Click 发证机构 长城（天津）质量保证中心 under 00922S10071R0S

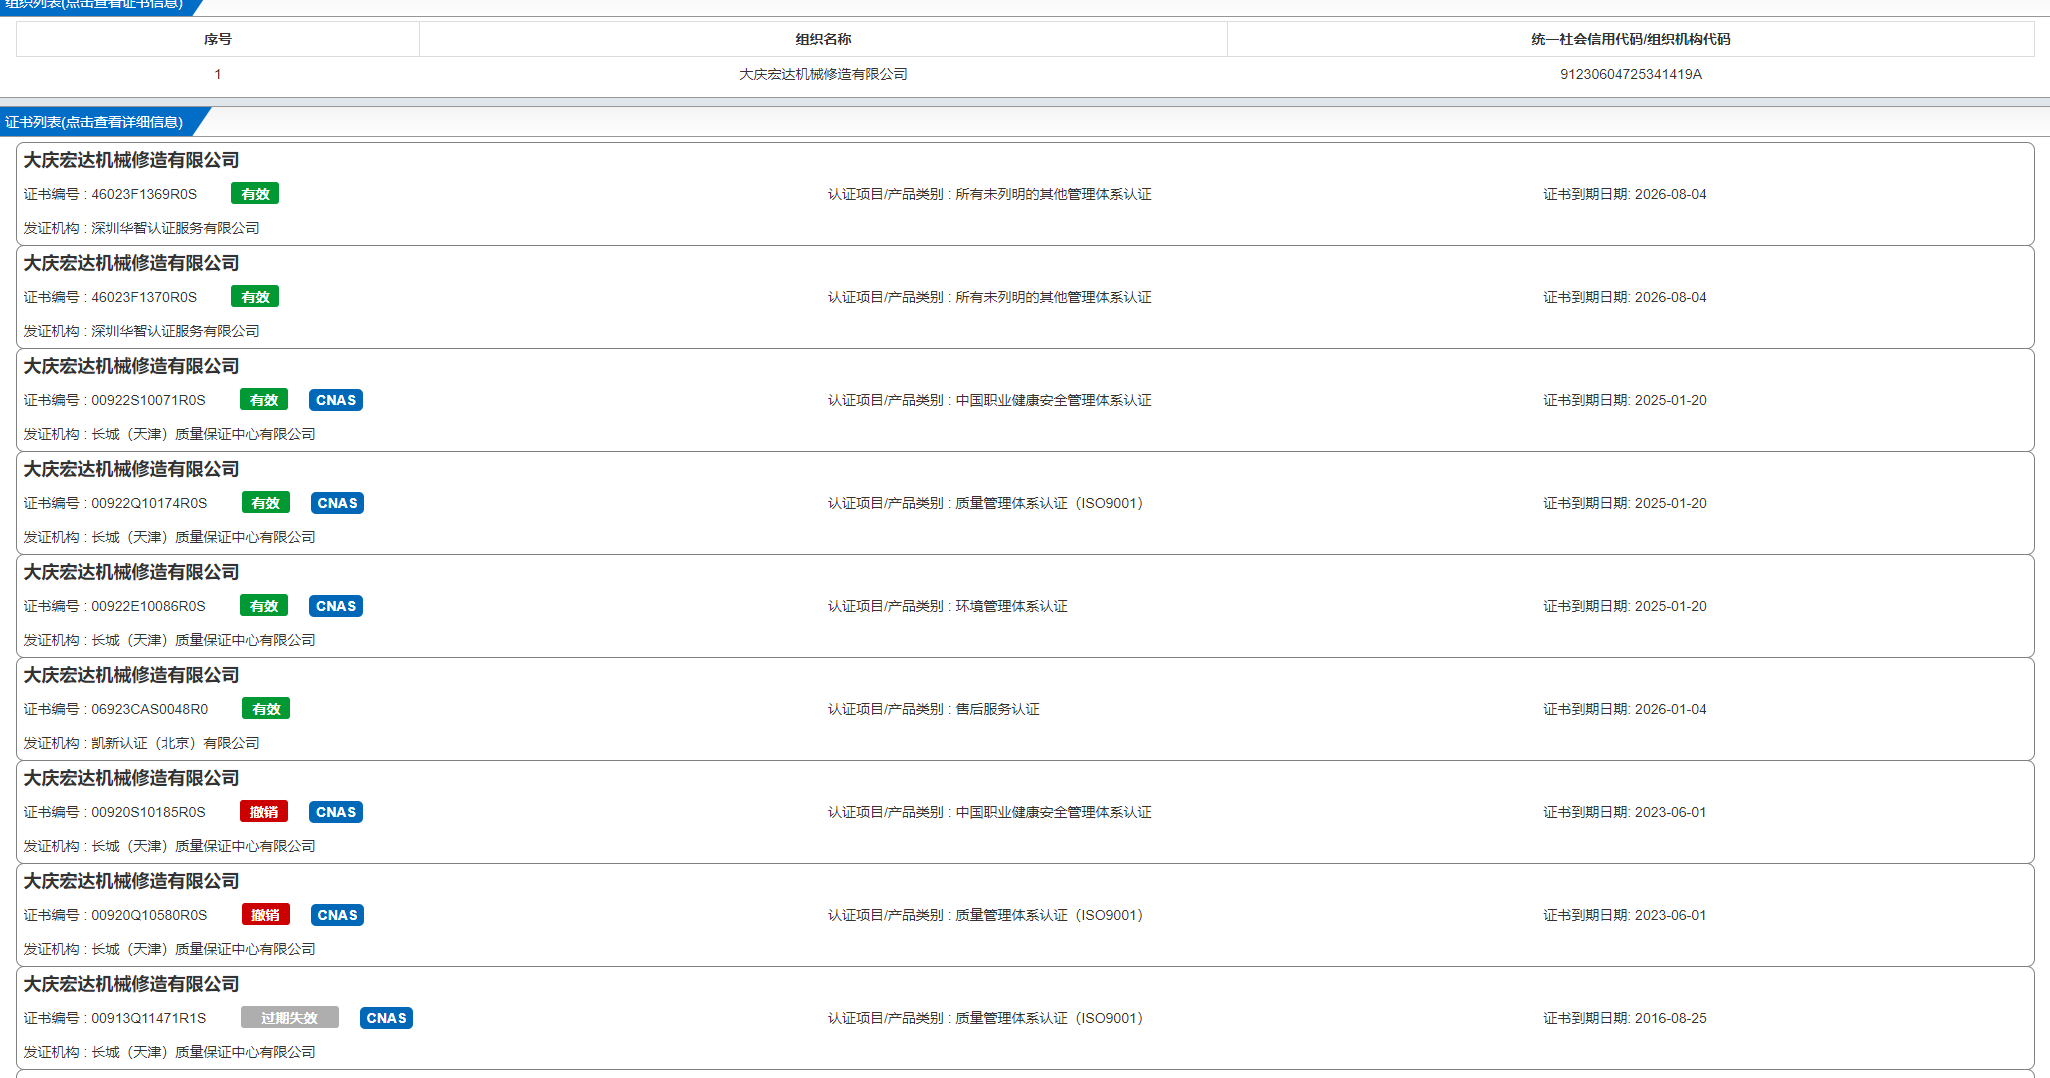click(x=169, y=434)
